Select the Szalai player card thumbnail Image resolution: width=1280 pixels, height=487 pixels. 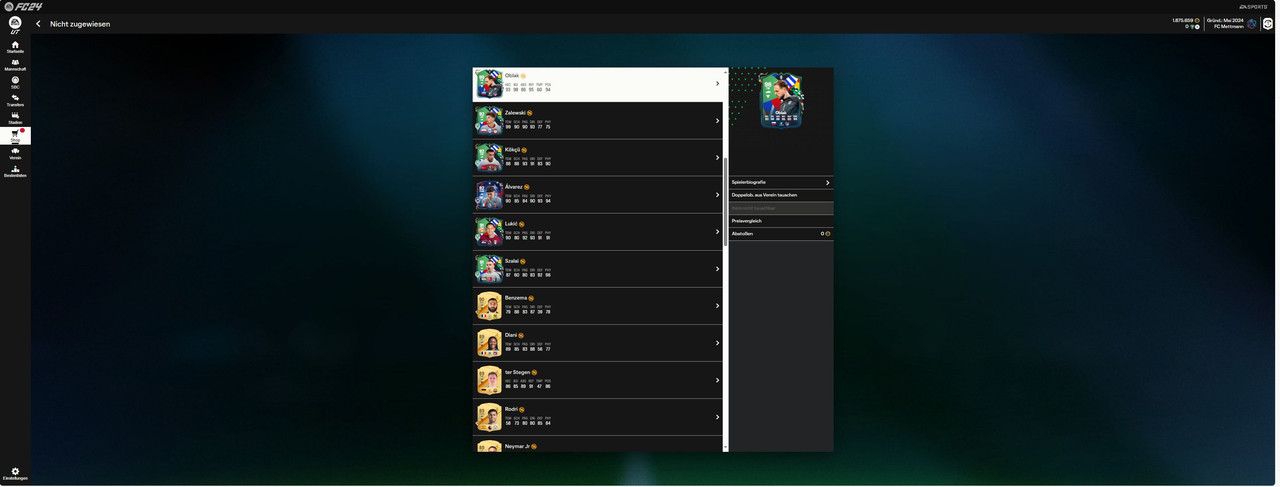pos(489,269)
